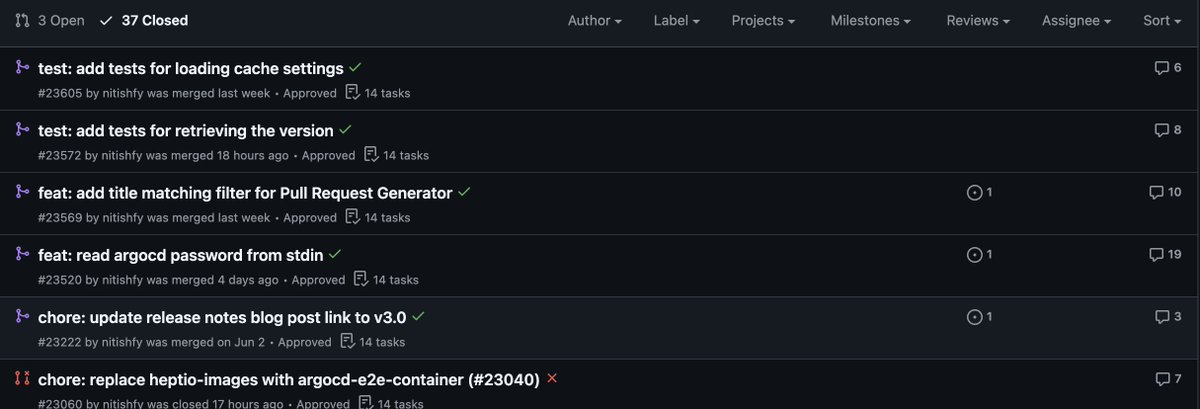
Task: Select the 37 Closed pull requests tab
Action: tap(145, 20)
